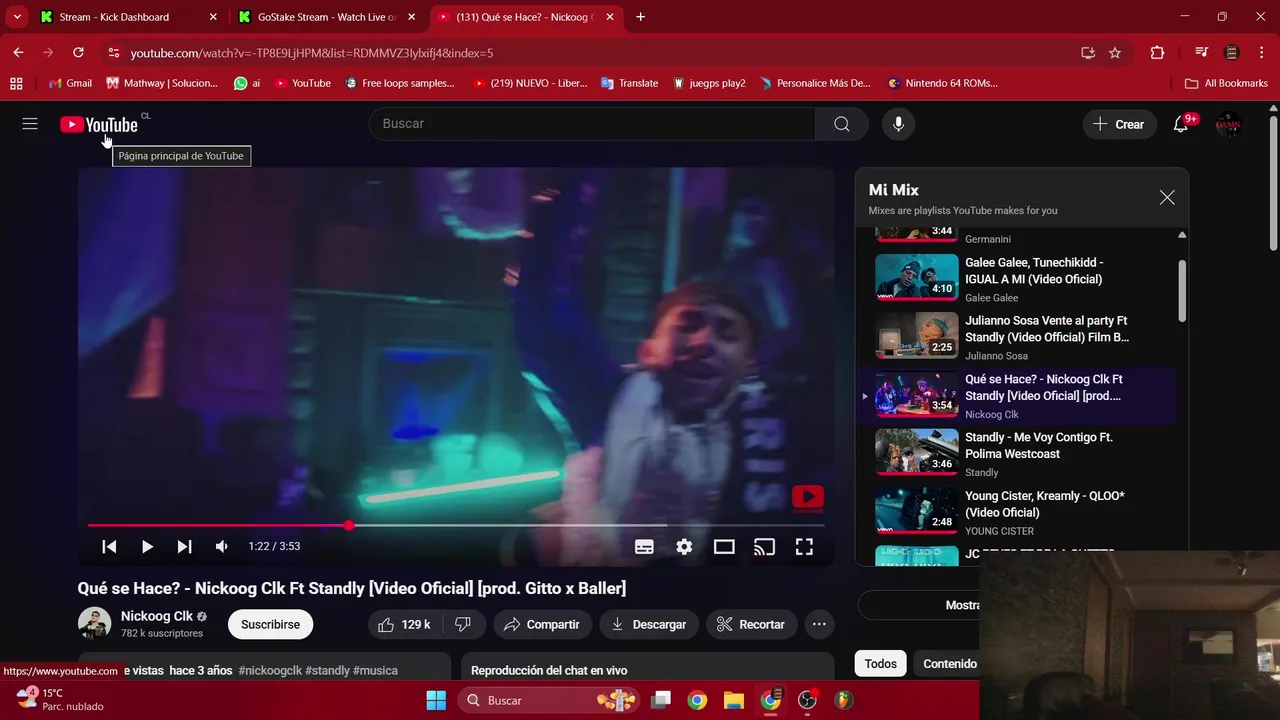The width and height of the screenshot is (1280, 720).
Task: Seek on the red video progress bar
Action: (456, 525)
